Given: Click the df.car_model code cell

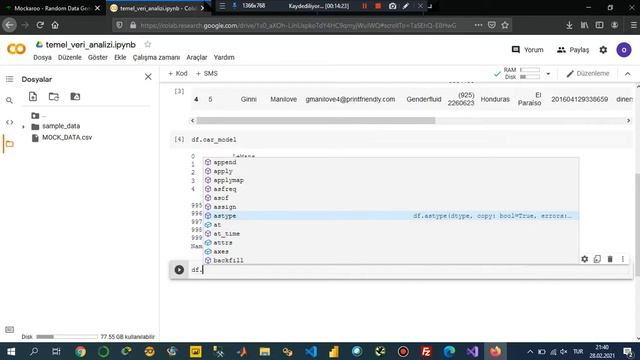Looking at the screenshot, I should (411, 140).
